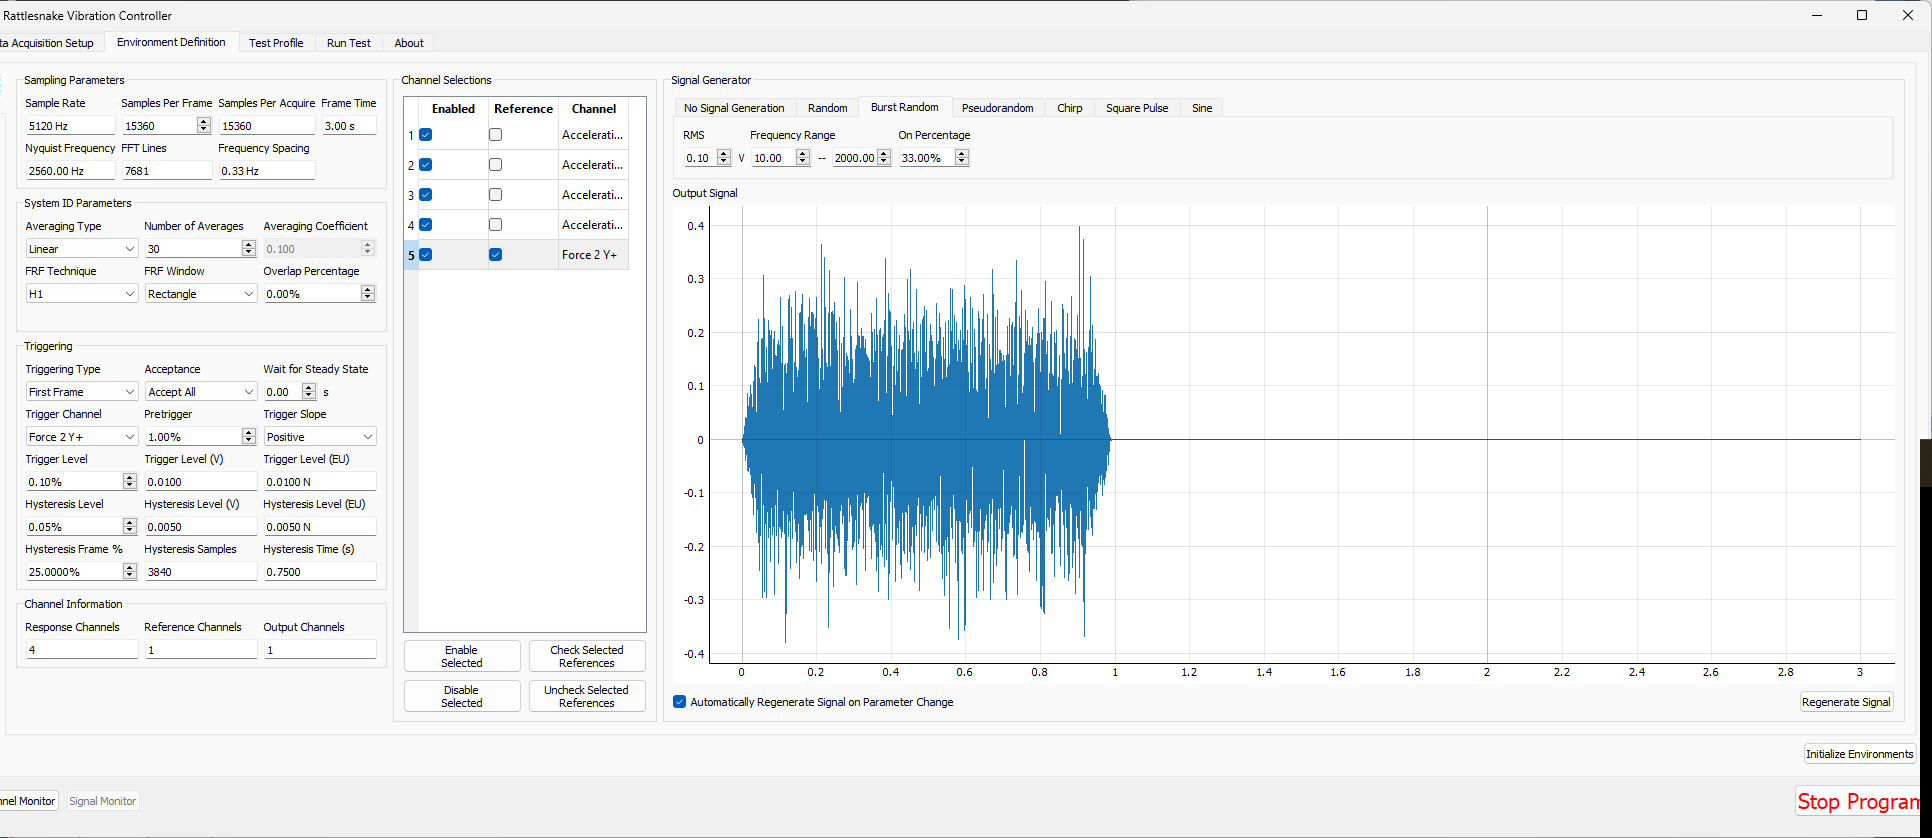This screenshot has width=1932, height=838.
Task: Open the Trigger Slope dropdown
Action: [319, 437]
